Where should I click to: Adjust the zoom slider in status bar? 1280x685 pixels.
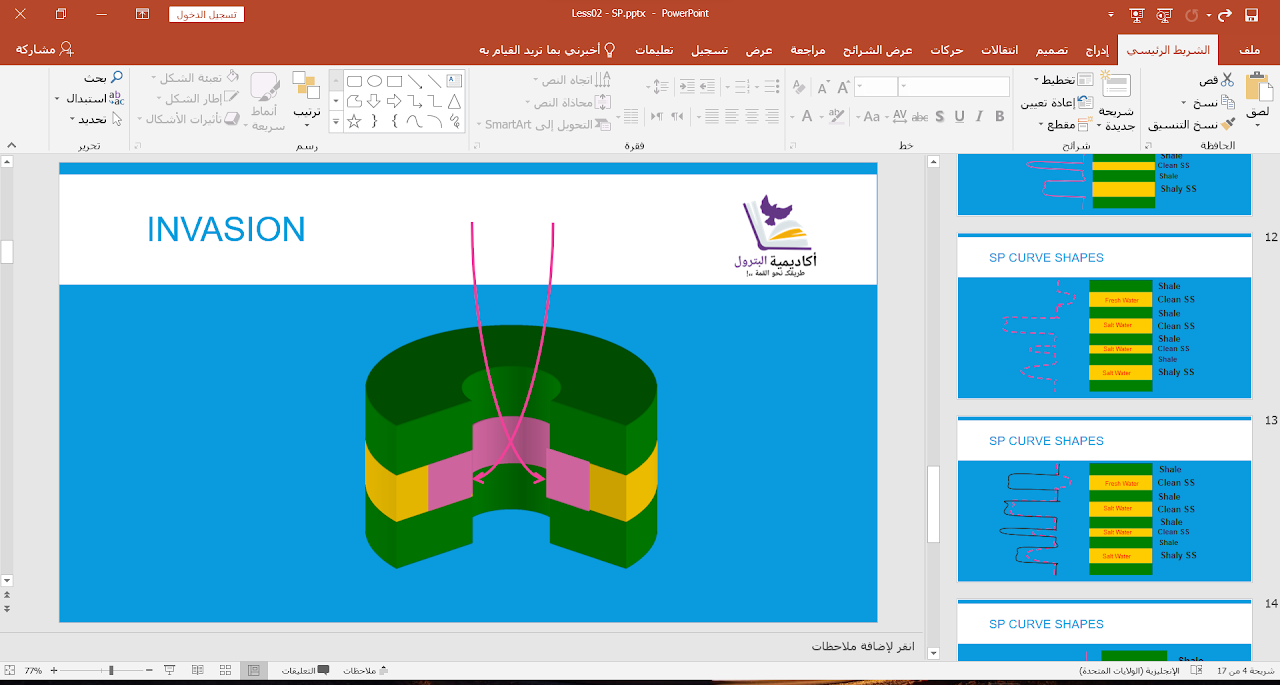(x=111, y=670)
